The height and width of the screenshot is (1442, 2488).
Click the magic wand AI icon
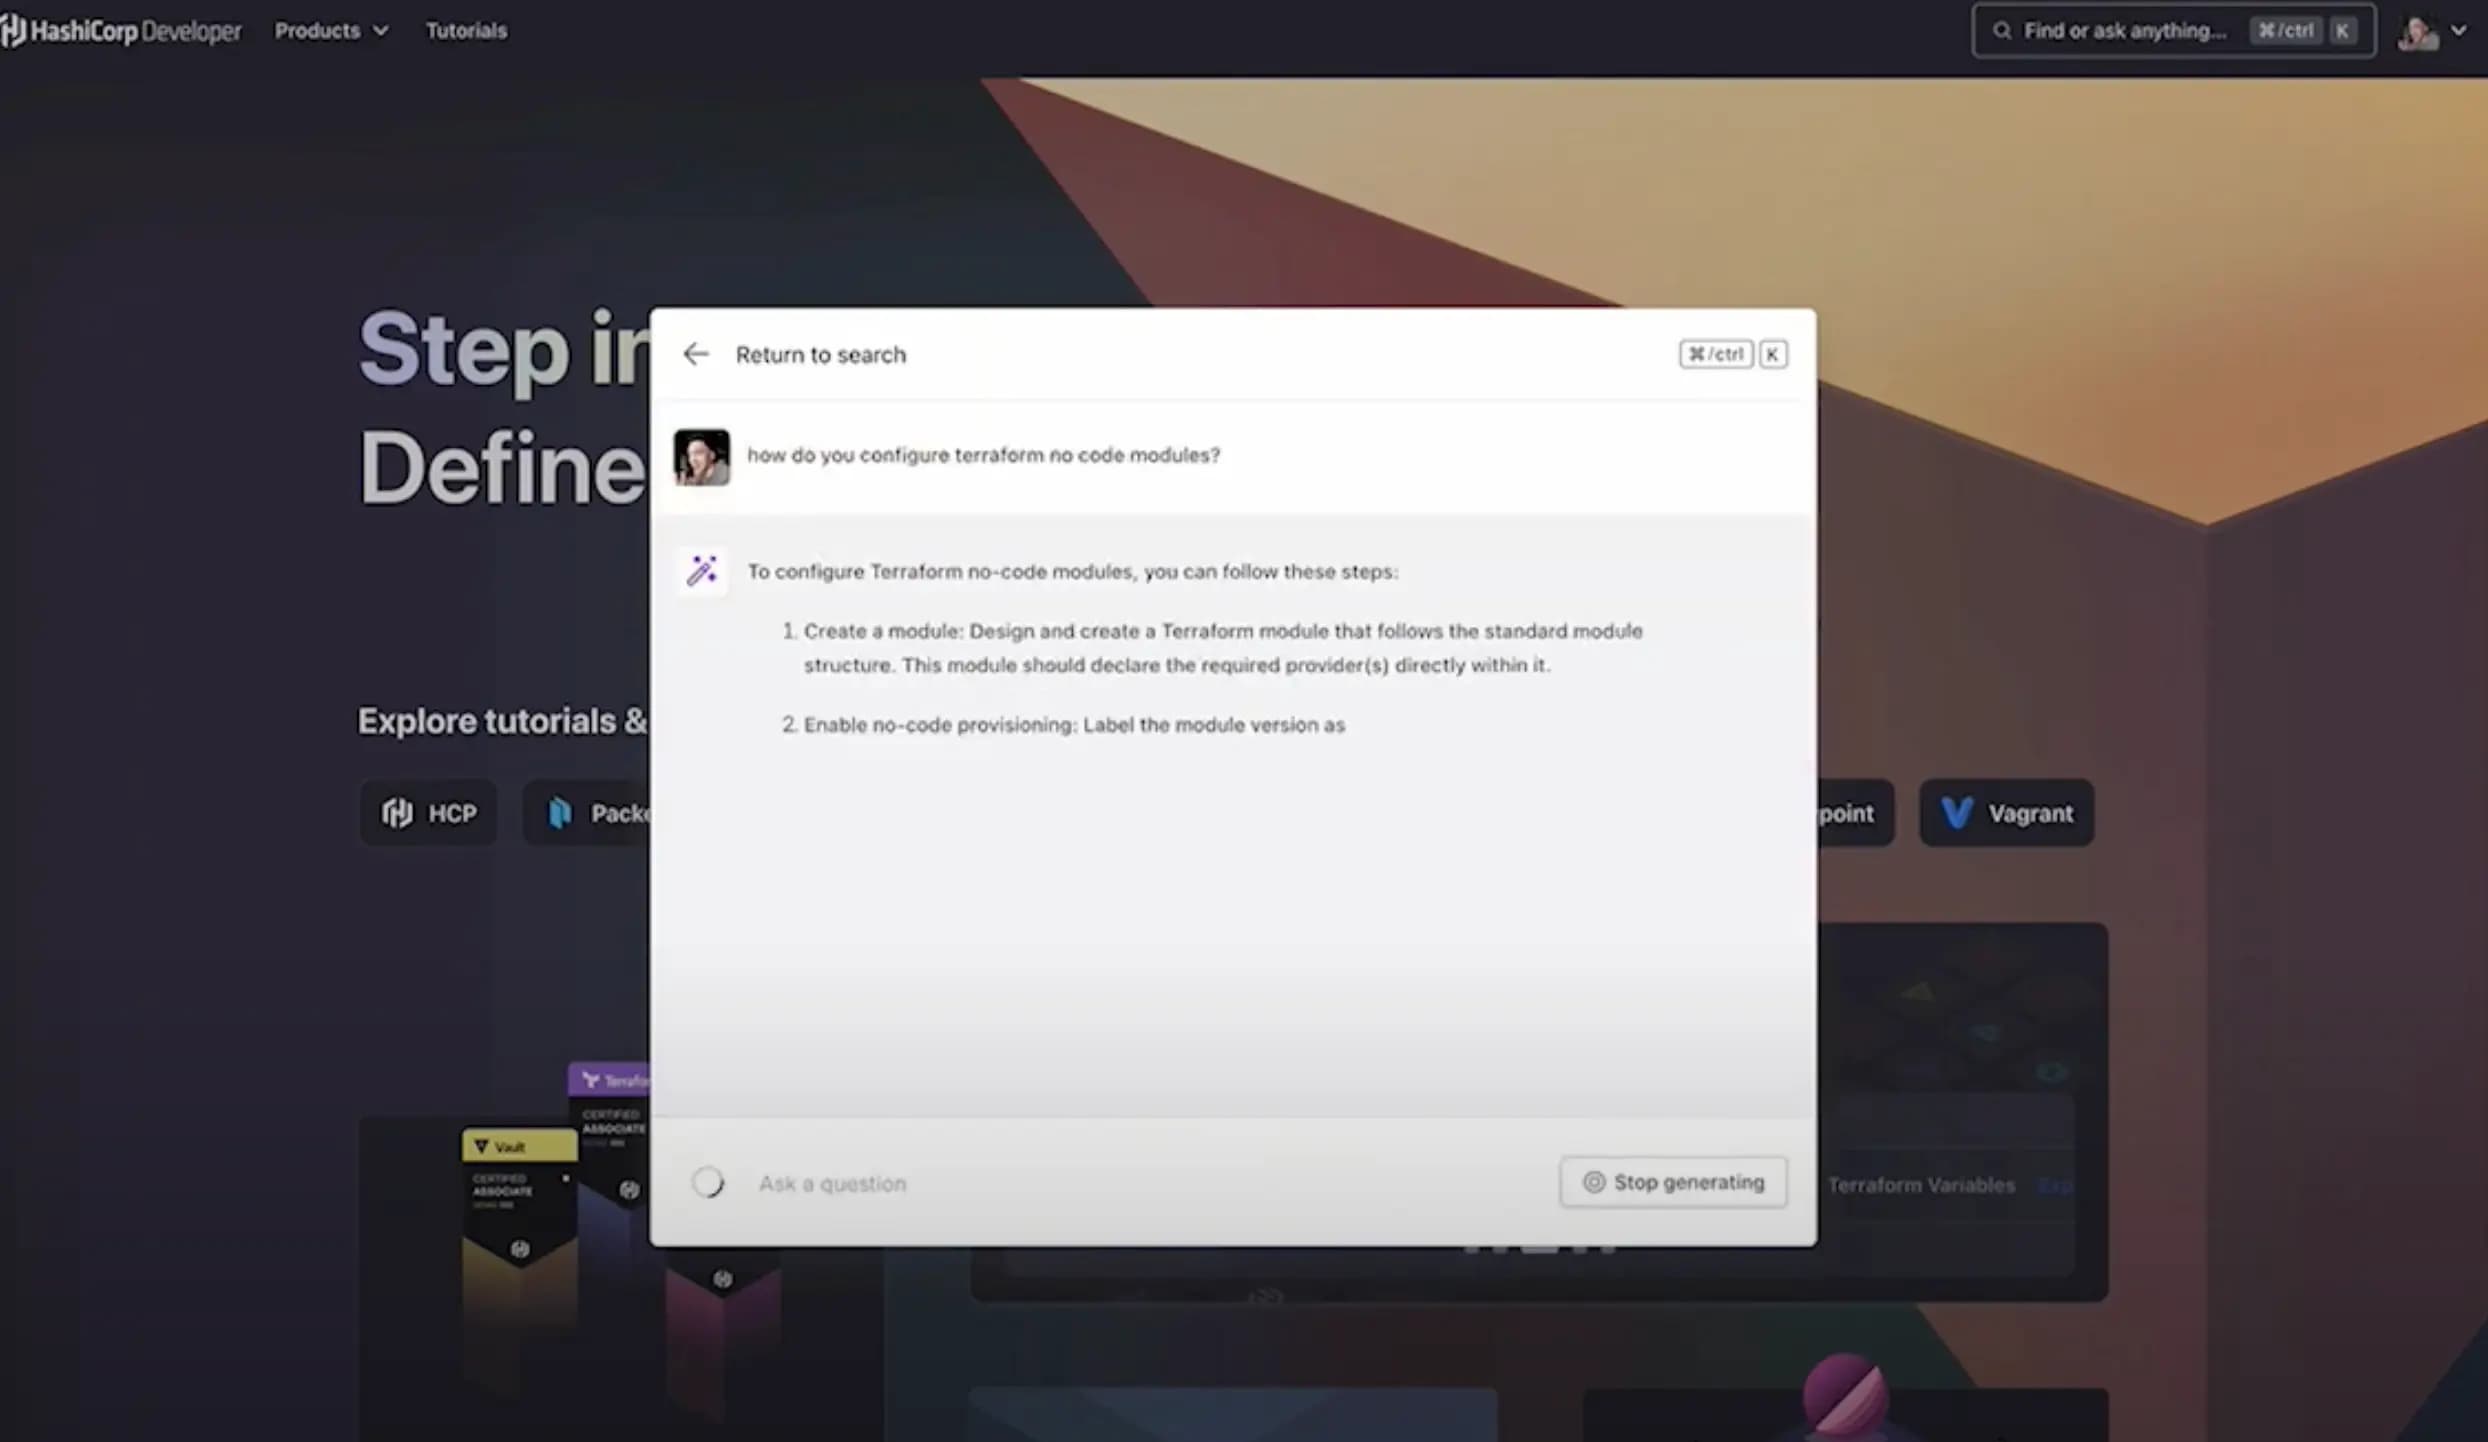click(702, 571)
